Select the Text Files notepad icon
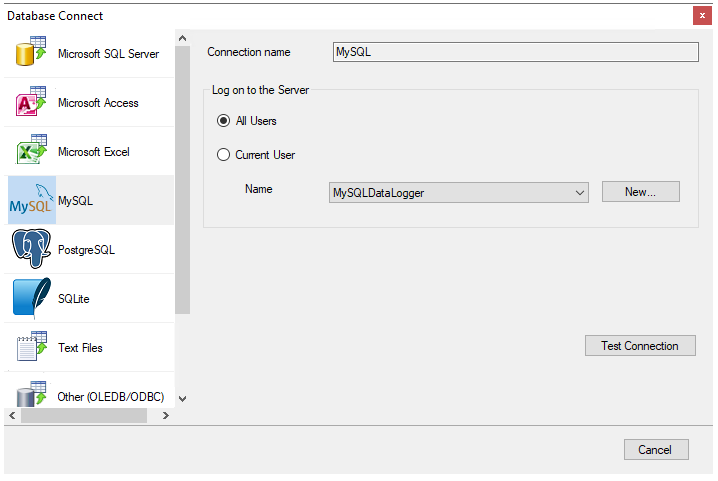This screenshot has height=481, width=718. coord(31,346)
